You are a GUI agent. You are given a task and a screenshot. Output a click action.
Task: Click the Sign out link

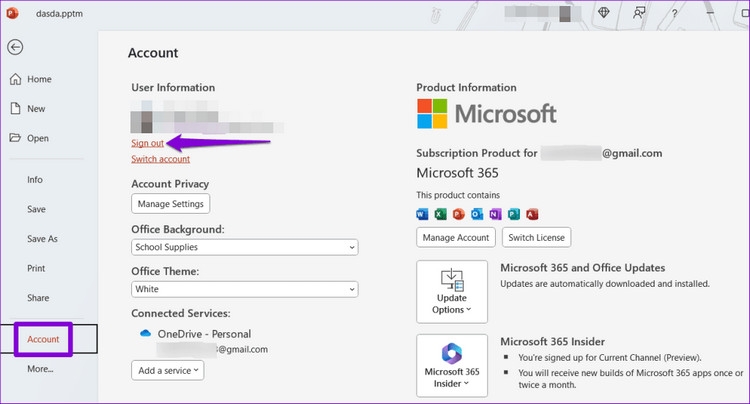(147, 143)
